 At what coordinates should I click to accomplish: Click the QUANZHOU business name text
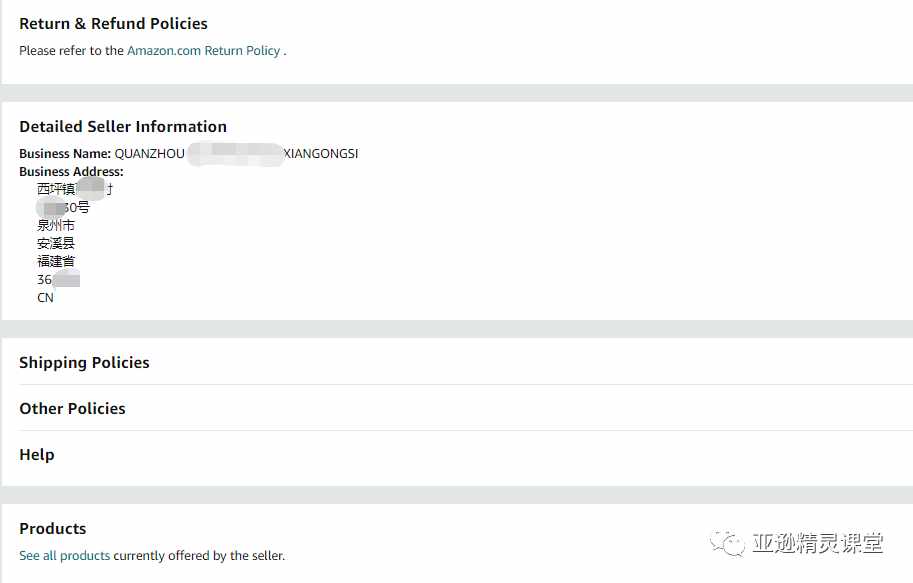click(150, 154)
